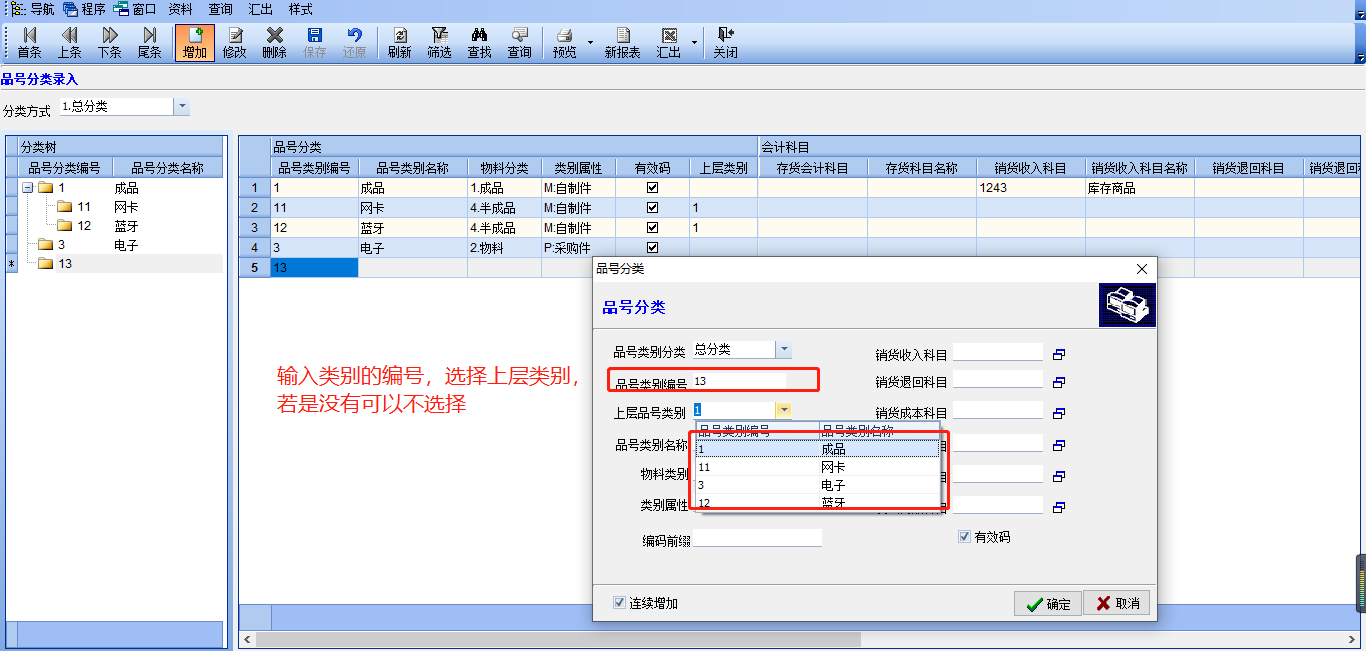
Task: Click the 关闭 toolbar icon
Action: point(725,43)
